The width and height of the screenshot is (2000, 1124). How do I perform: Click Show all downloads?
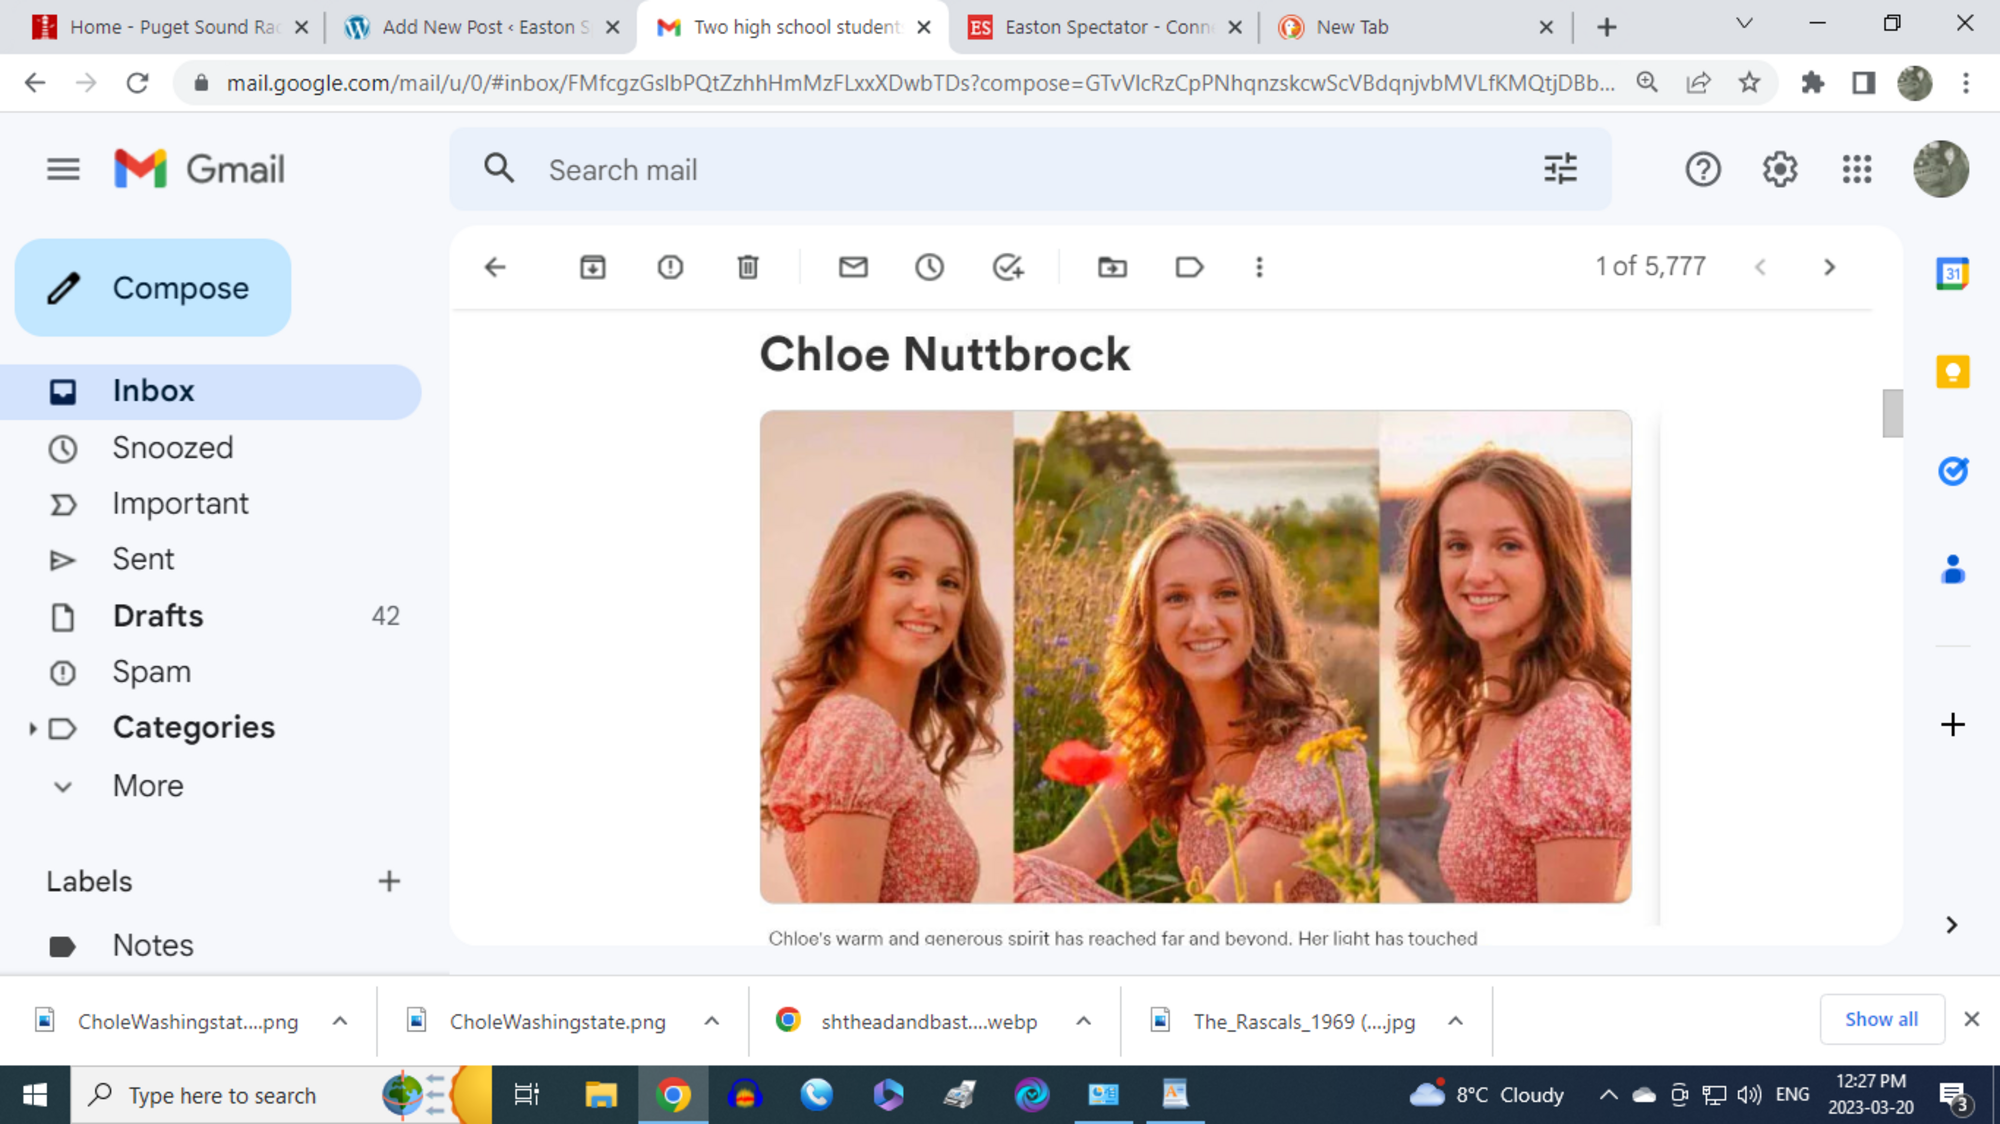(x=1881, y=1019)
